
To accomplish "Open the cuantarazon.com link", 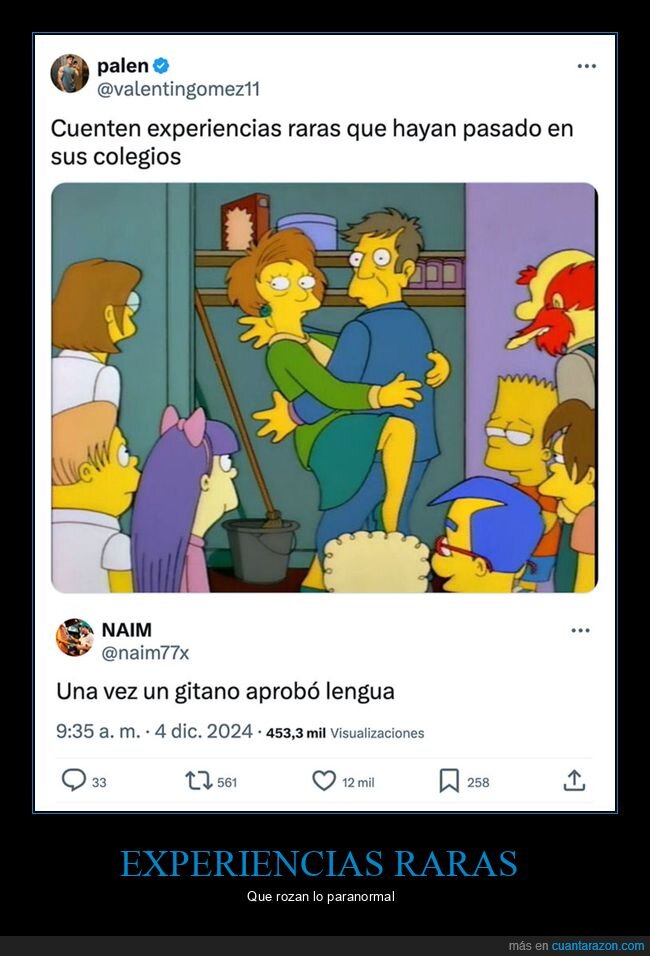I will pyautogui.click(x=598, y=946).
